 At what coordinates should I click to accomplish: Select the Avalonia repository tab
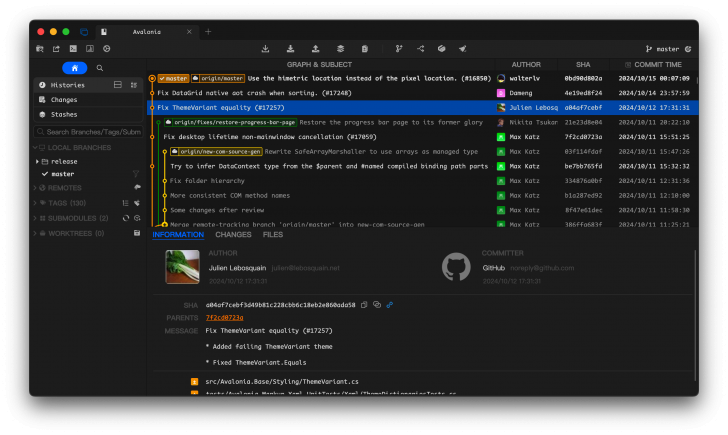147,32
